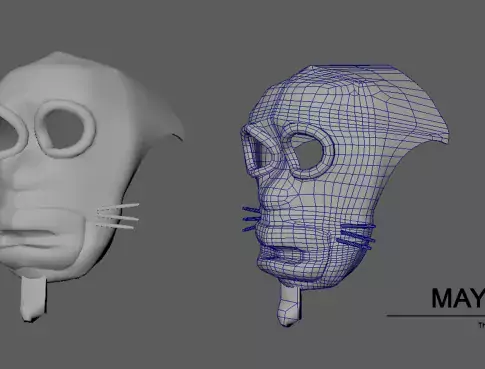485x369 pixels.
Task: Click the blue whiskers beside the wireframe mask's nose
Action: [252, 219]
